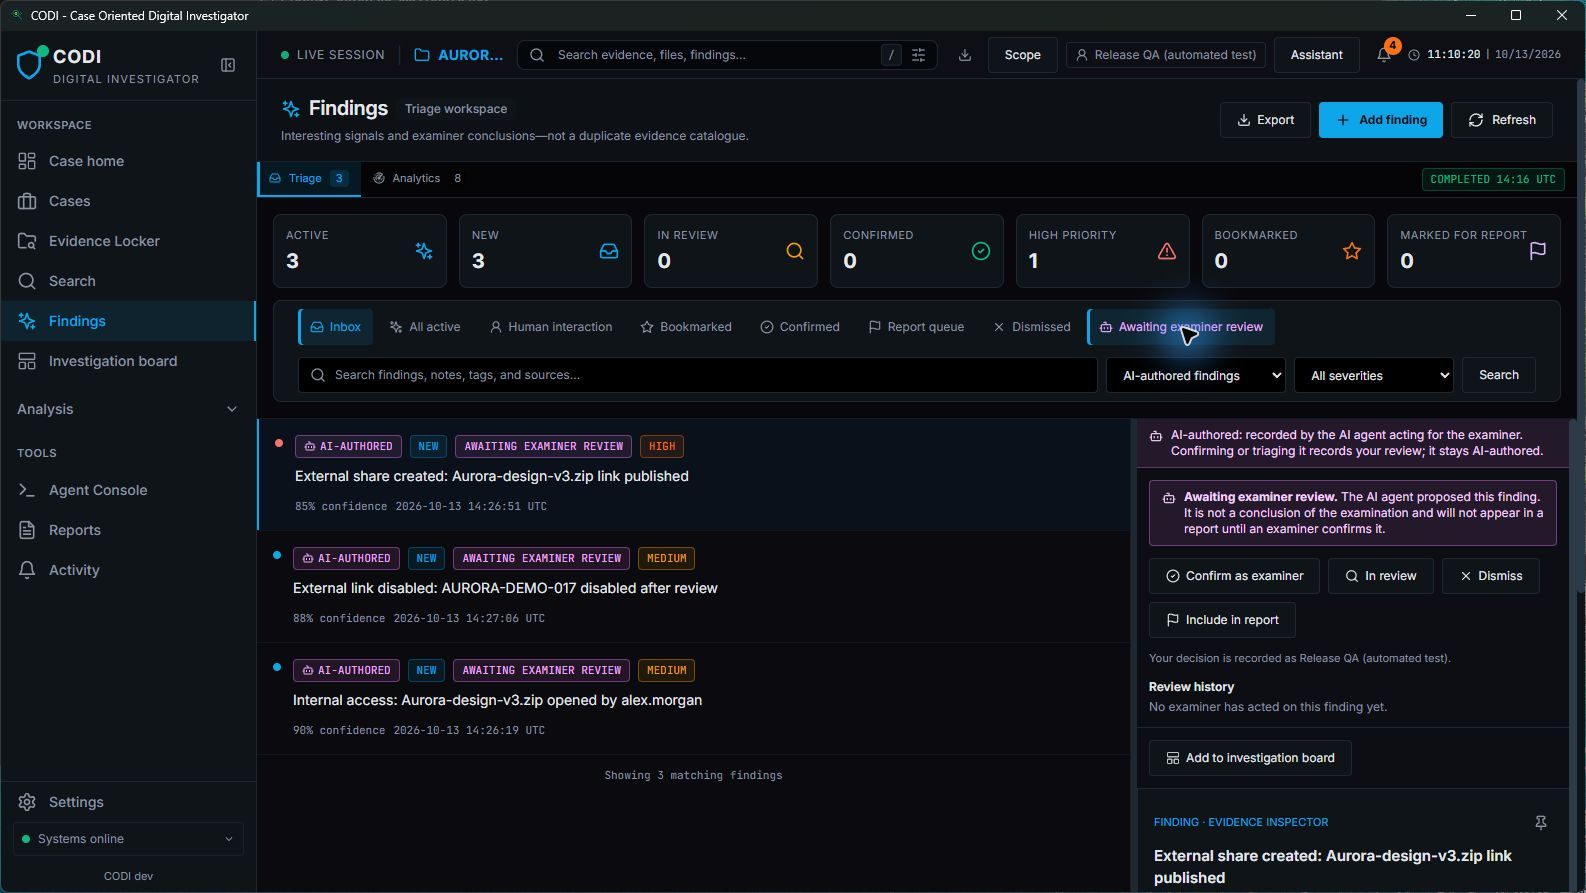Open search filter options icon

point(918,55)
